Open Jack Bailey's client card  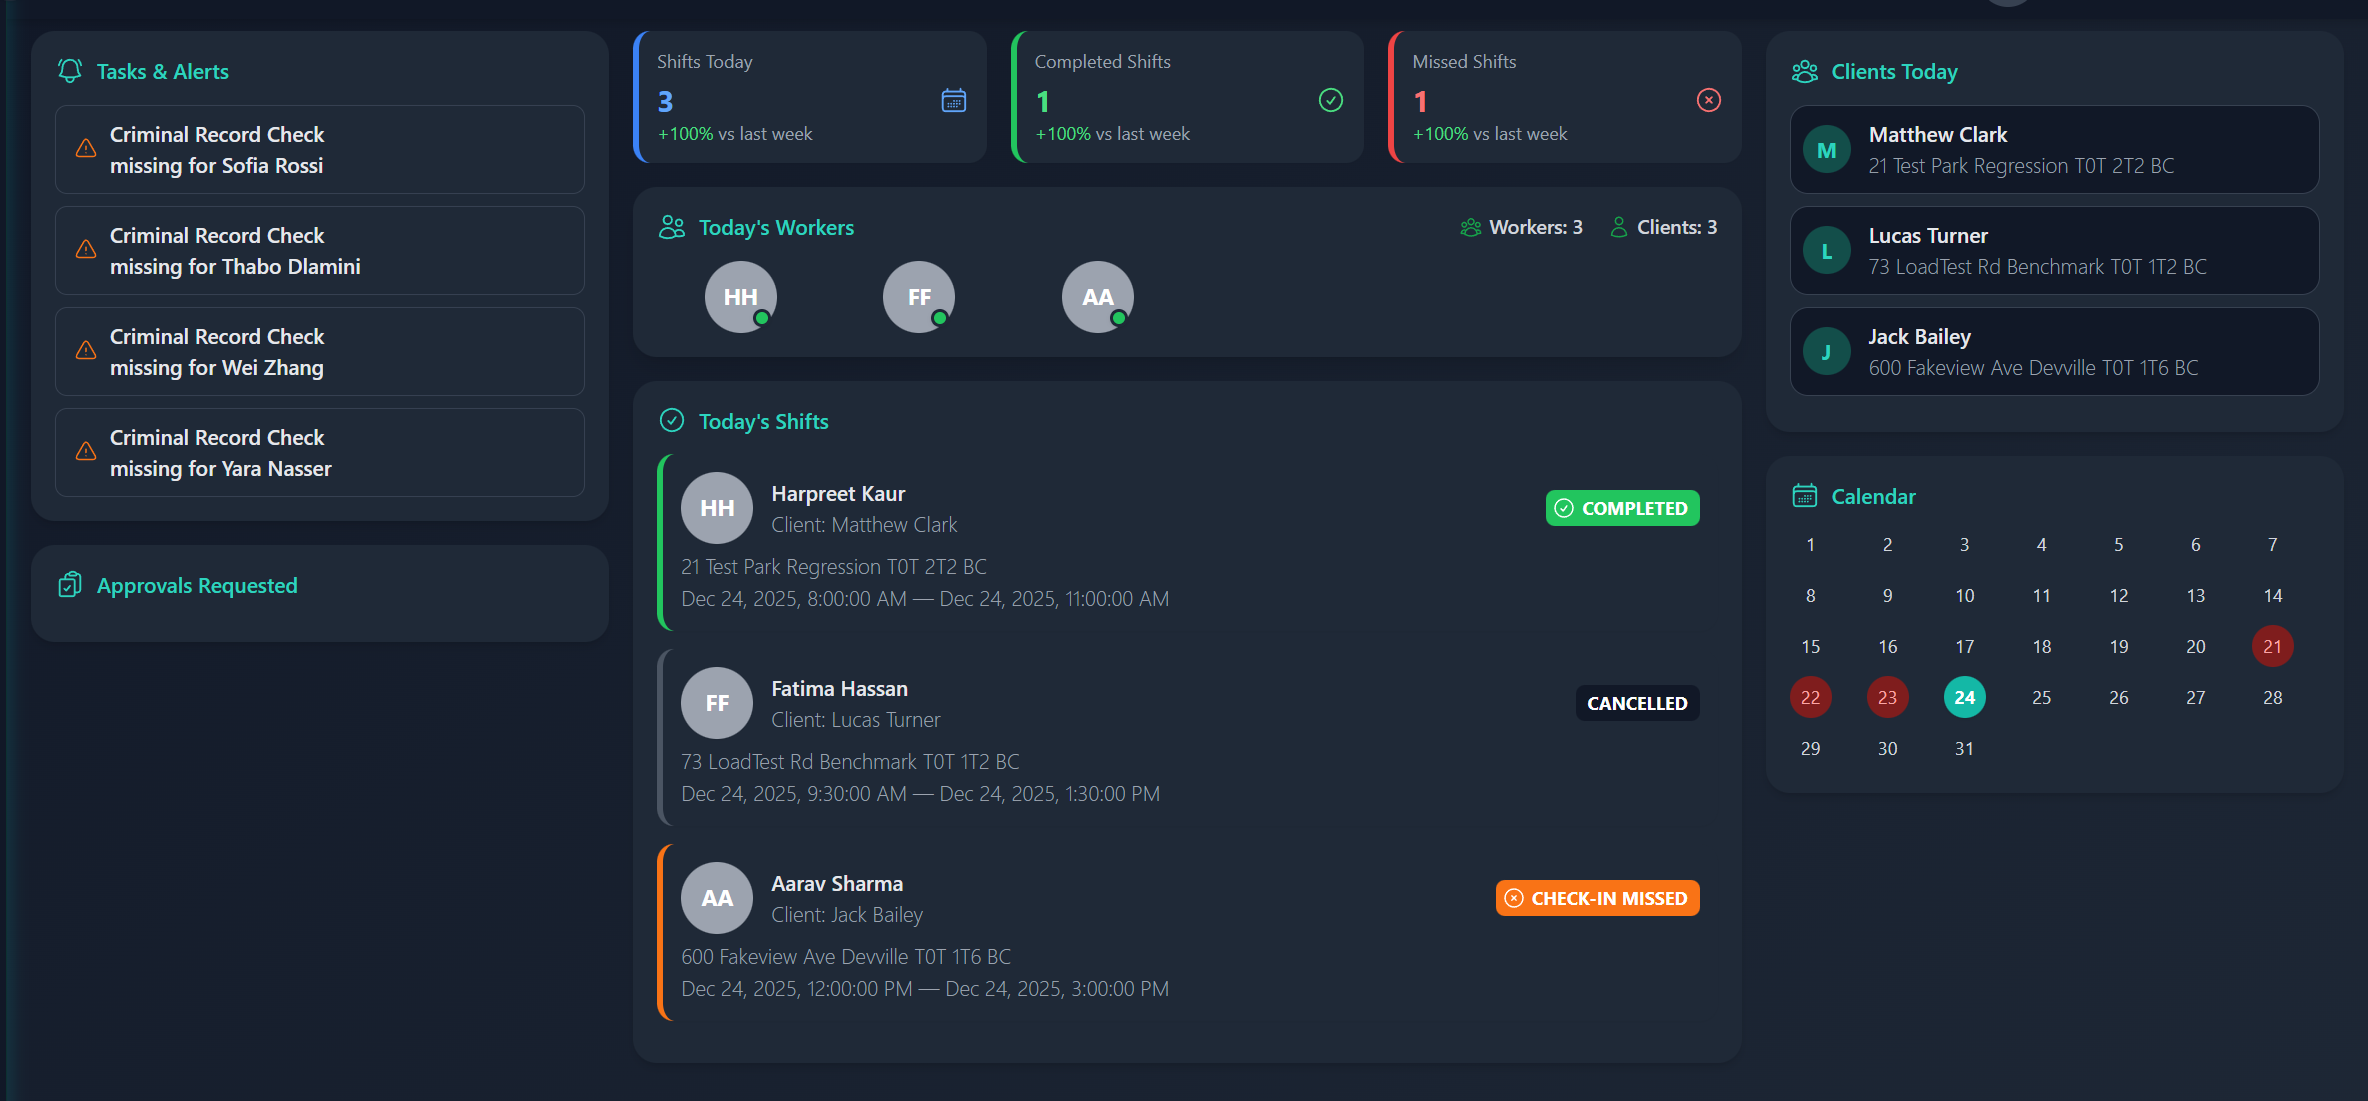(2052, 351)
